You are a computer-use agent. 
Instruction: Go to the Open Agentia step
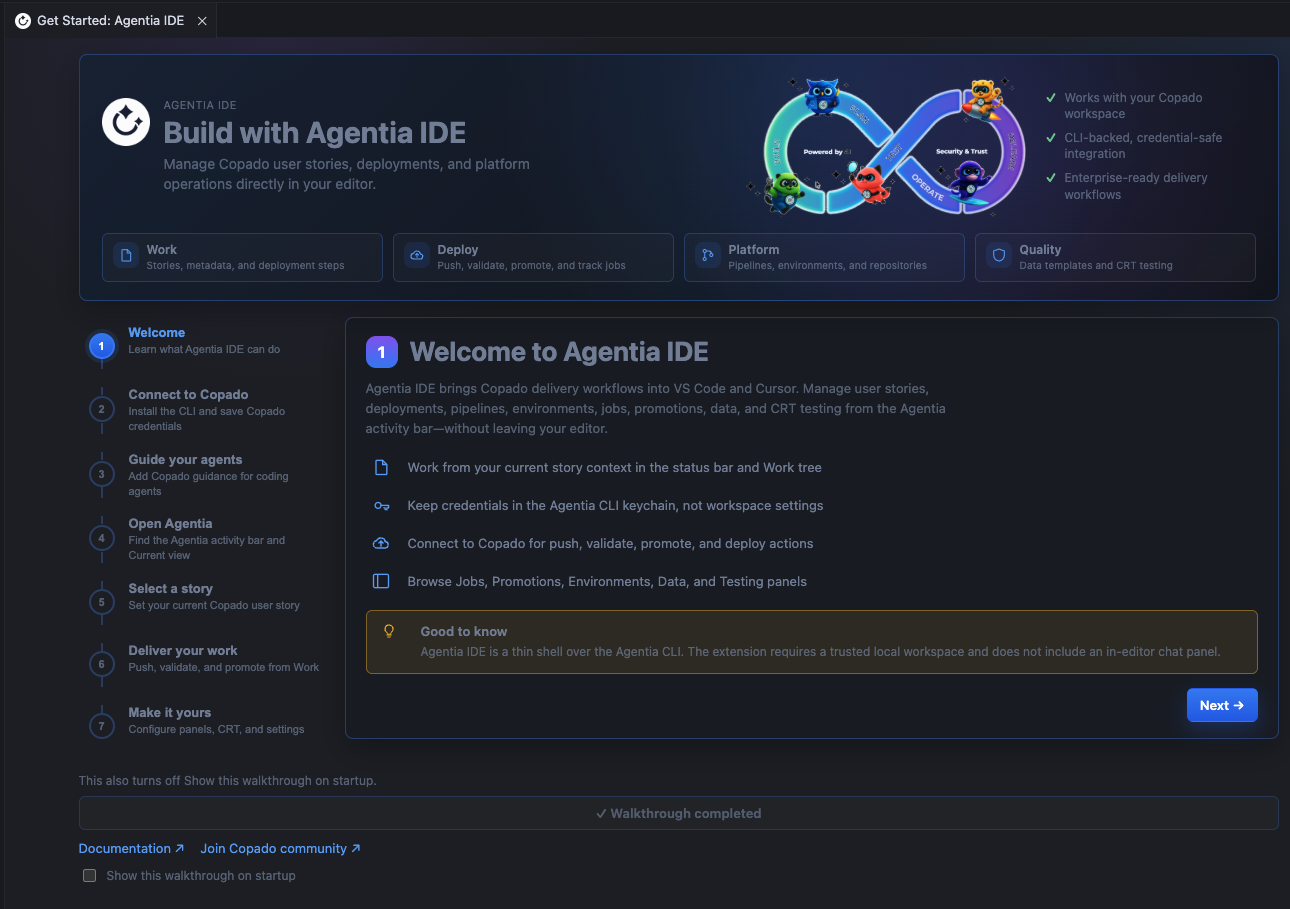pyautogui.click(x=205, y=539)
